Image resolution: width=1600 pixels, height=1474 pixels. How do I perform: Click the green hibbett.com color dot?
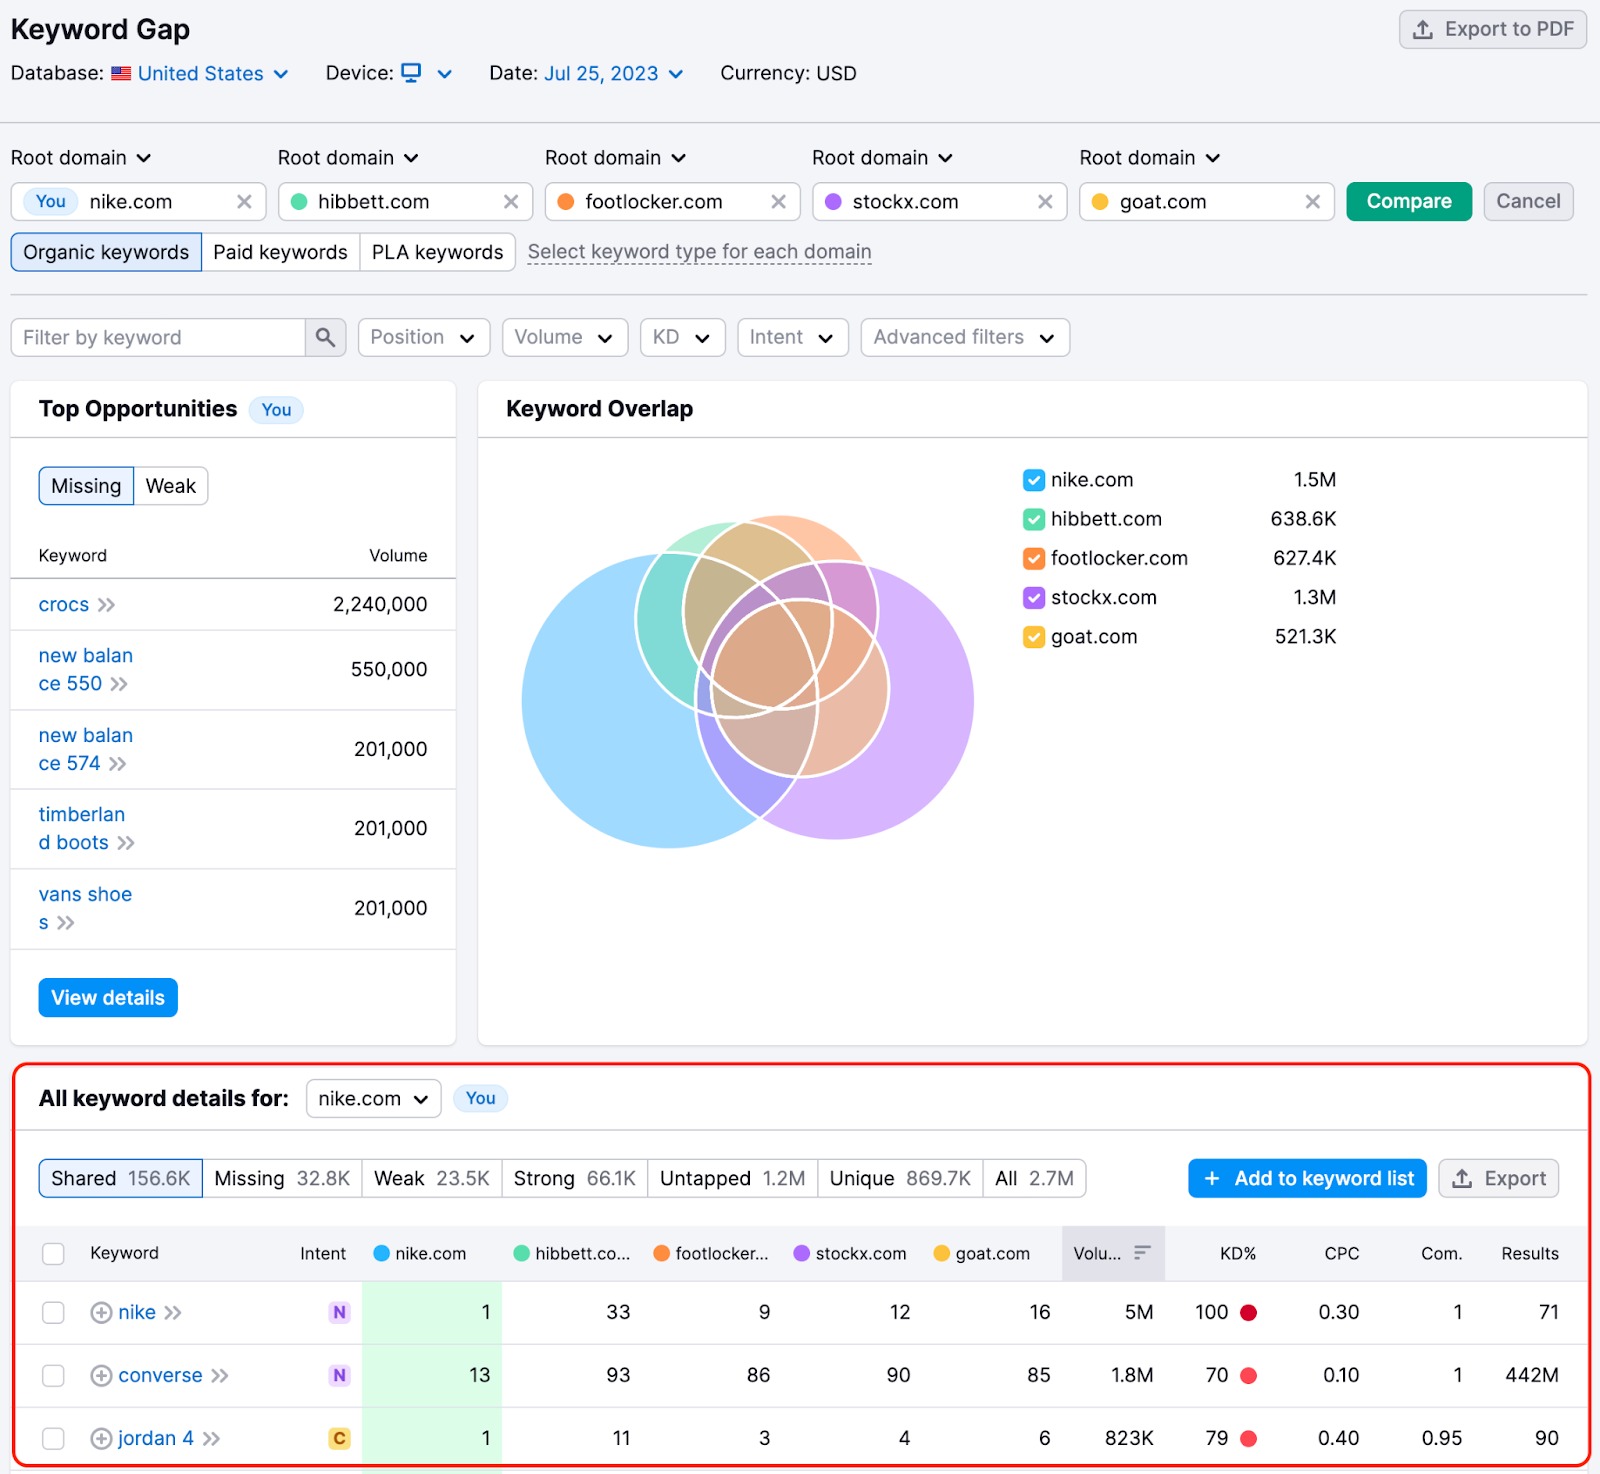(299, 202)
